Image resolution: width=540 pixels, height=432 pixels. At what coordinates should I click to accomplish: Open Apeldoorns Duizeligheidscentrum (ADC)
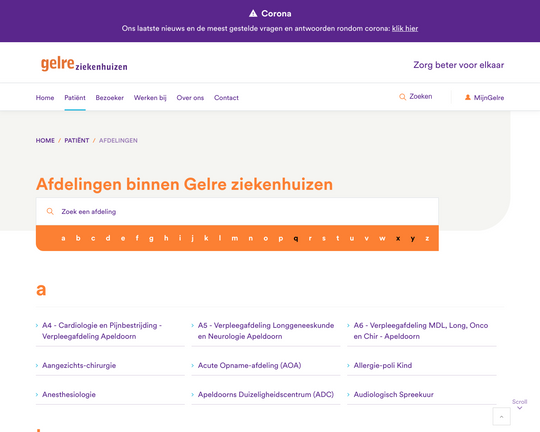pos(266,394)
